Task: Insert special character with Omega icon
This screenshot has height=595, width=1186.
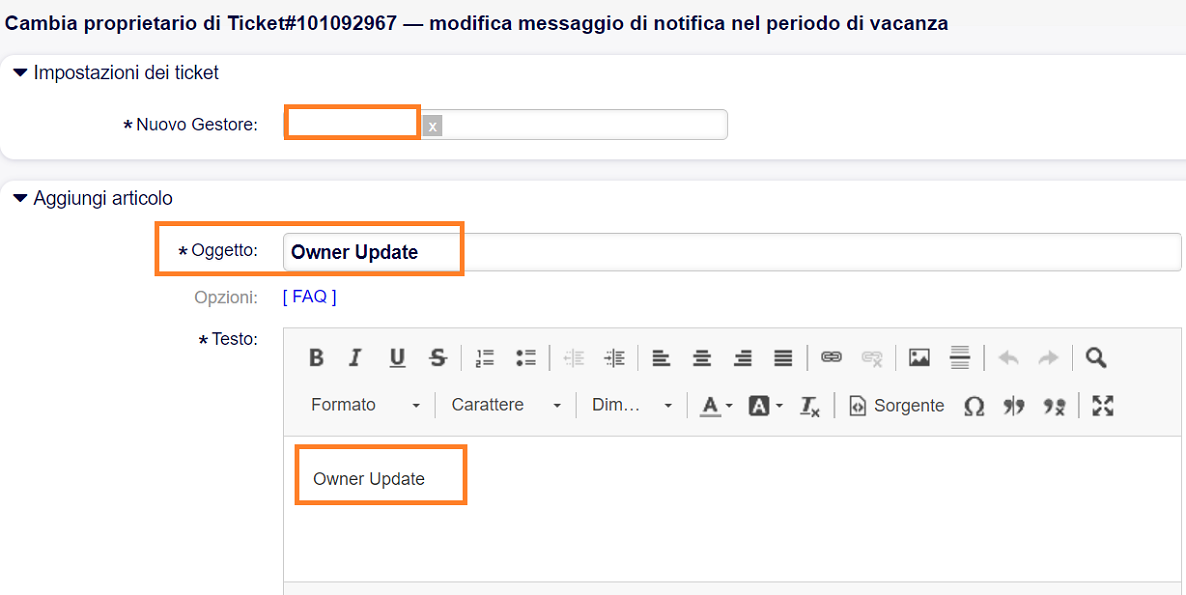Action: 973,406
